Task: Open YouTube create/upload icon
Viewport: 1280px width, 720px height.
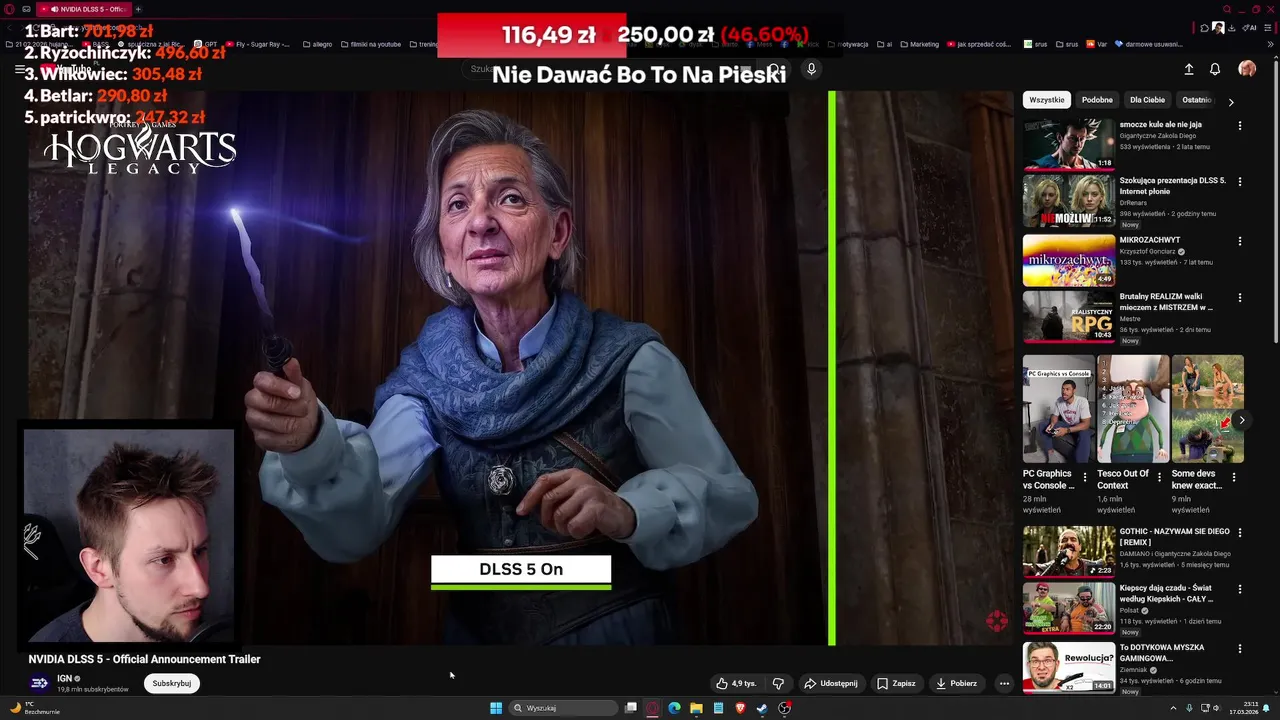Action: tap(1189, 69)
